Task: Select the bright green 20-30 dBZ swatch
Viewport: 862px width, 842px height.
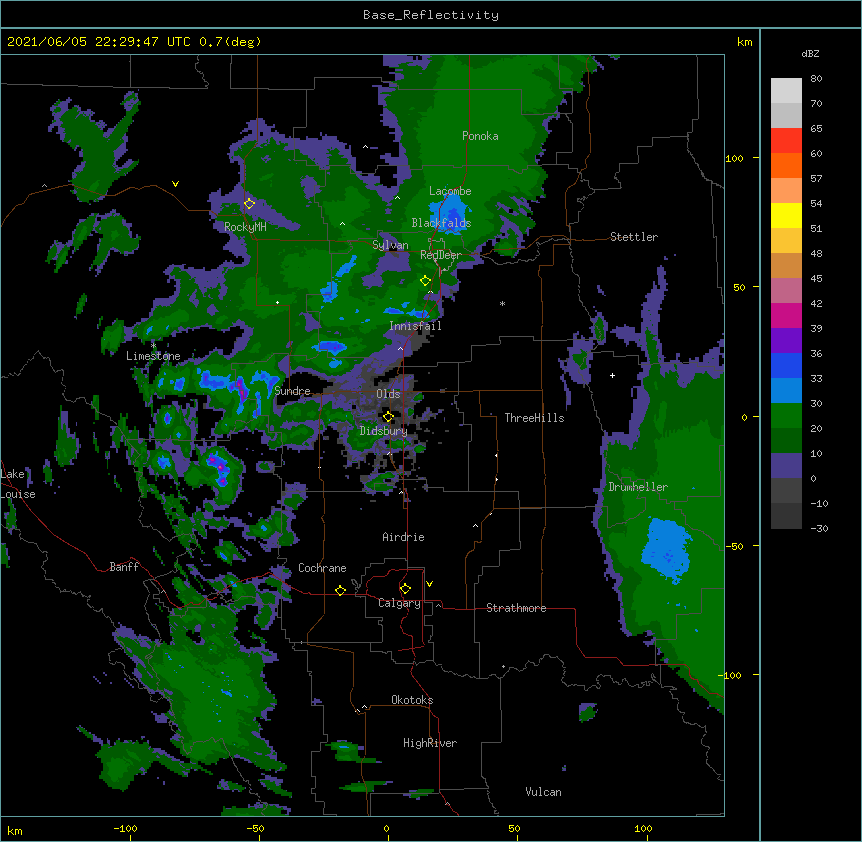Action: [x=786, y=416]
